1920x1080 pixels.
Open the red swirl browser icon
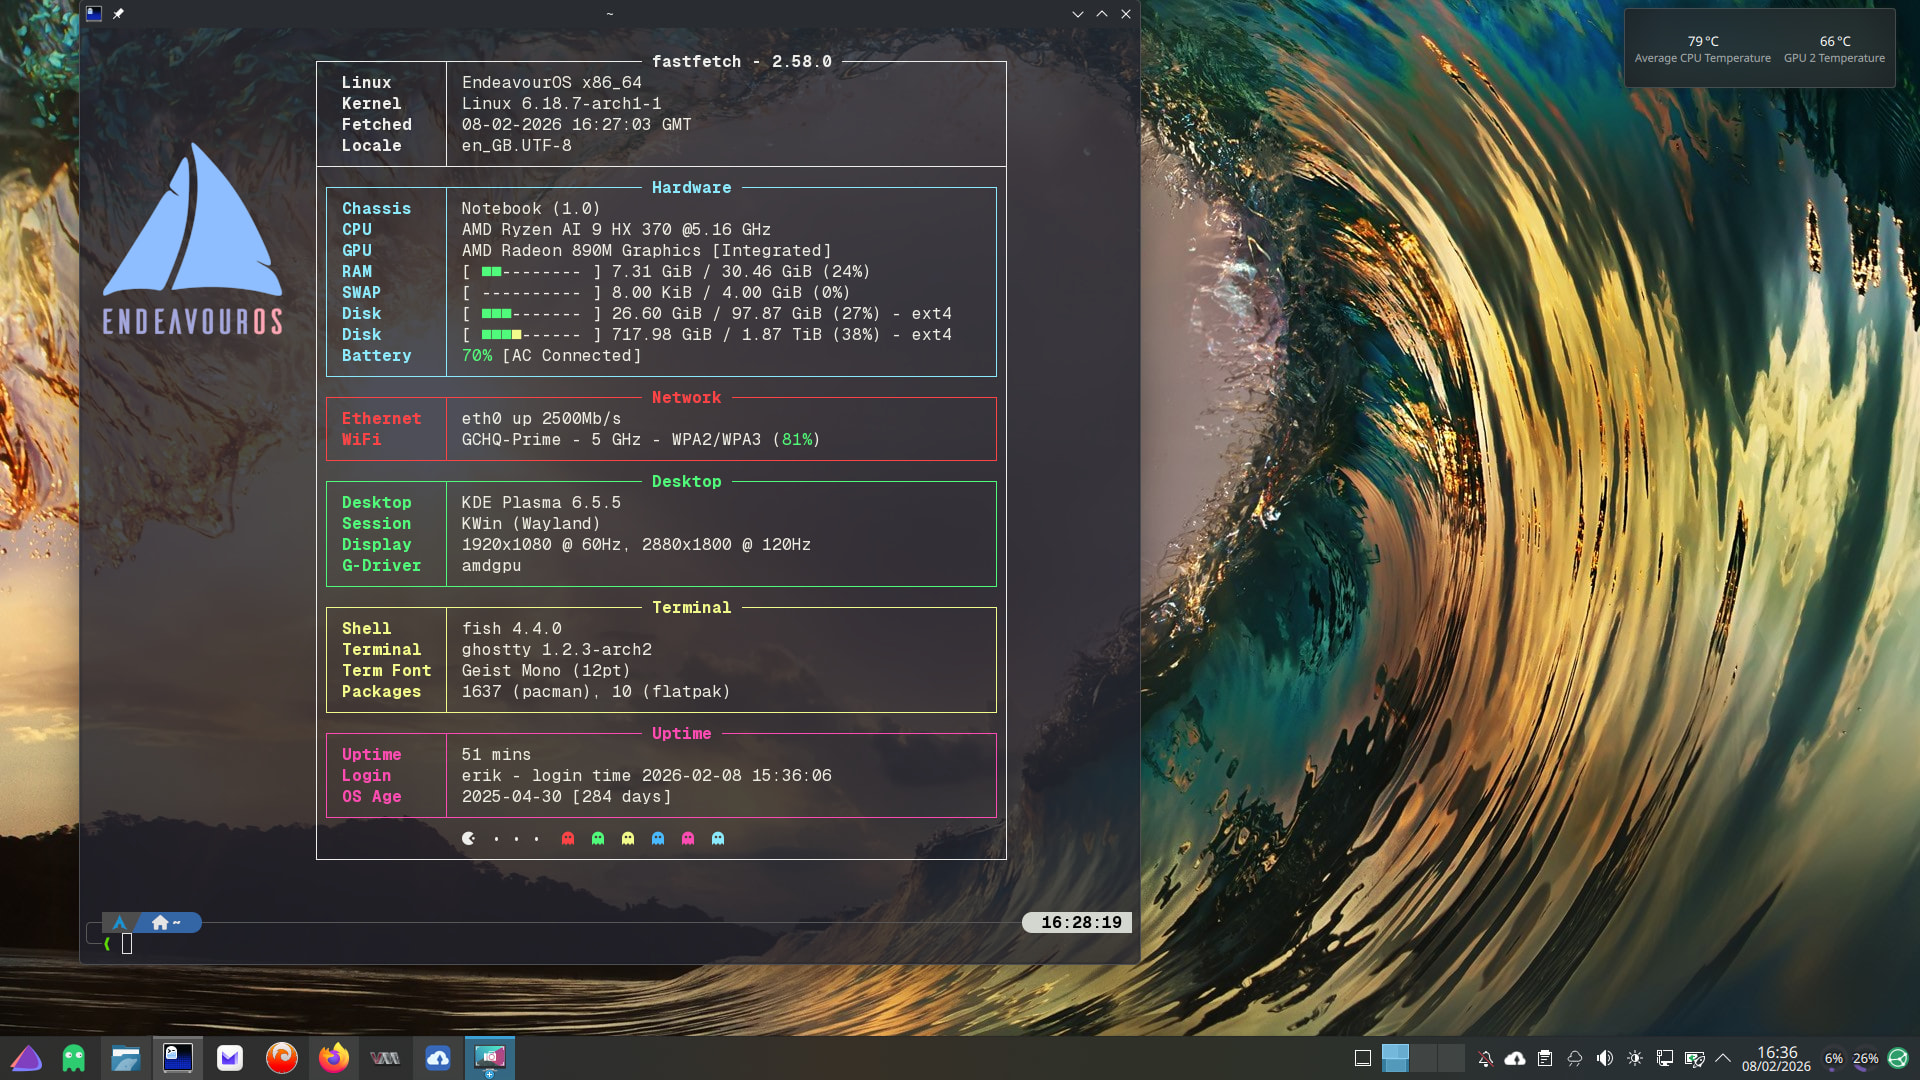point(282,1058)
